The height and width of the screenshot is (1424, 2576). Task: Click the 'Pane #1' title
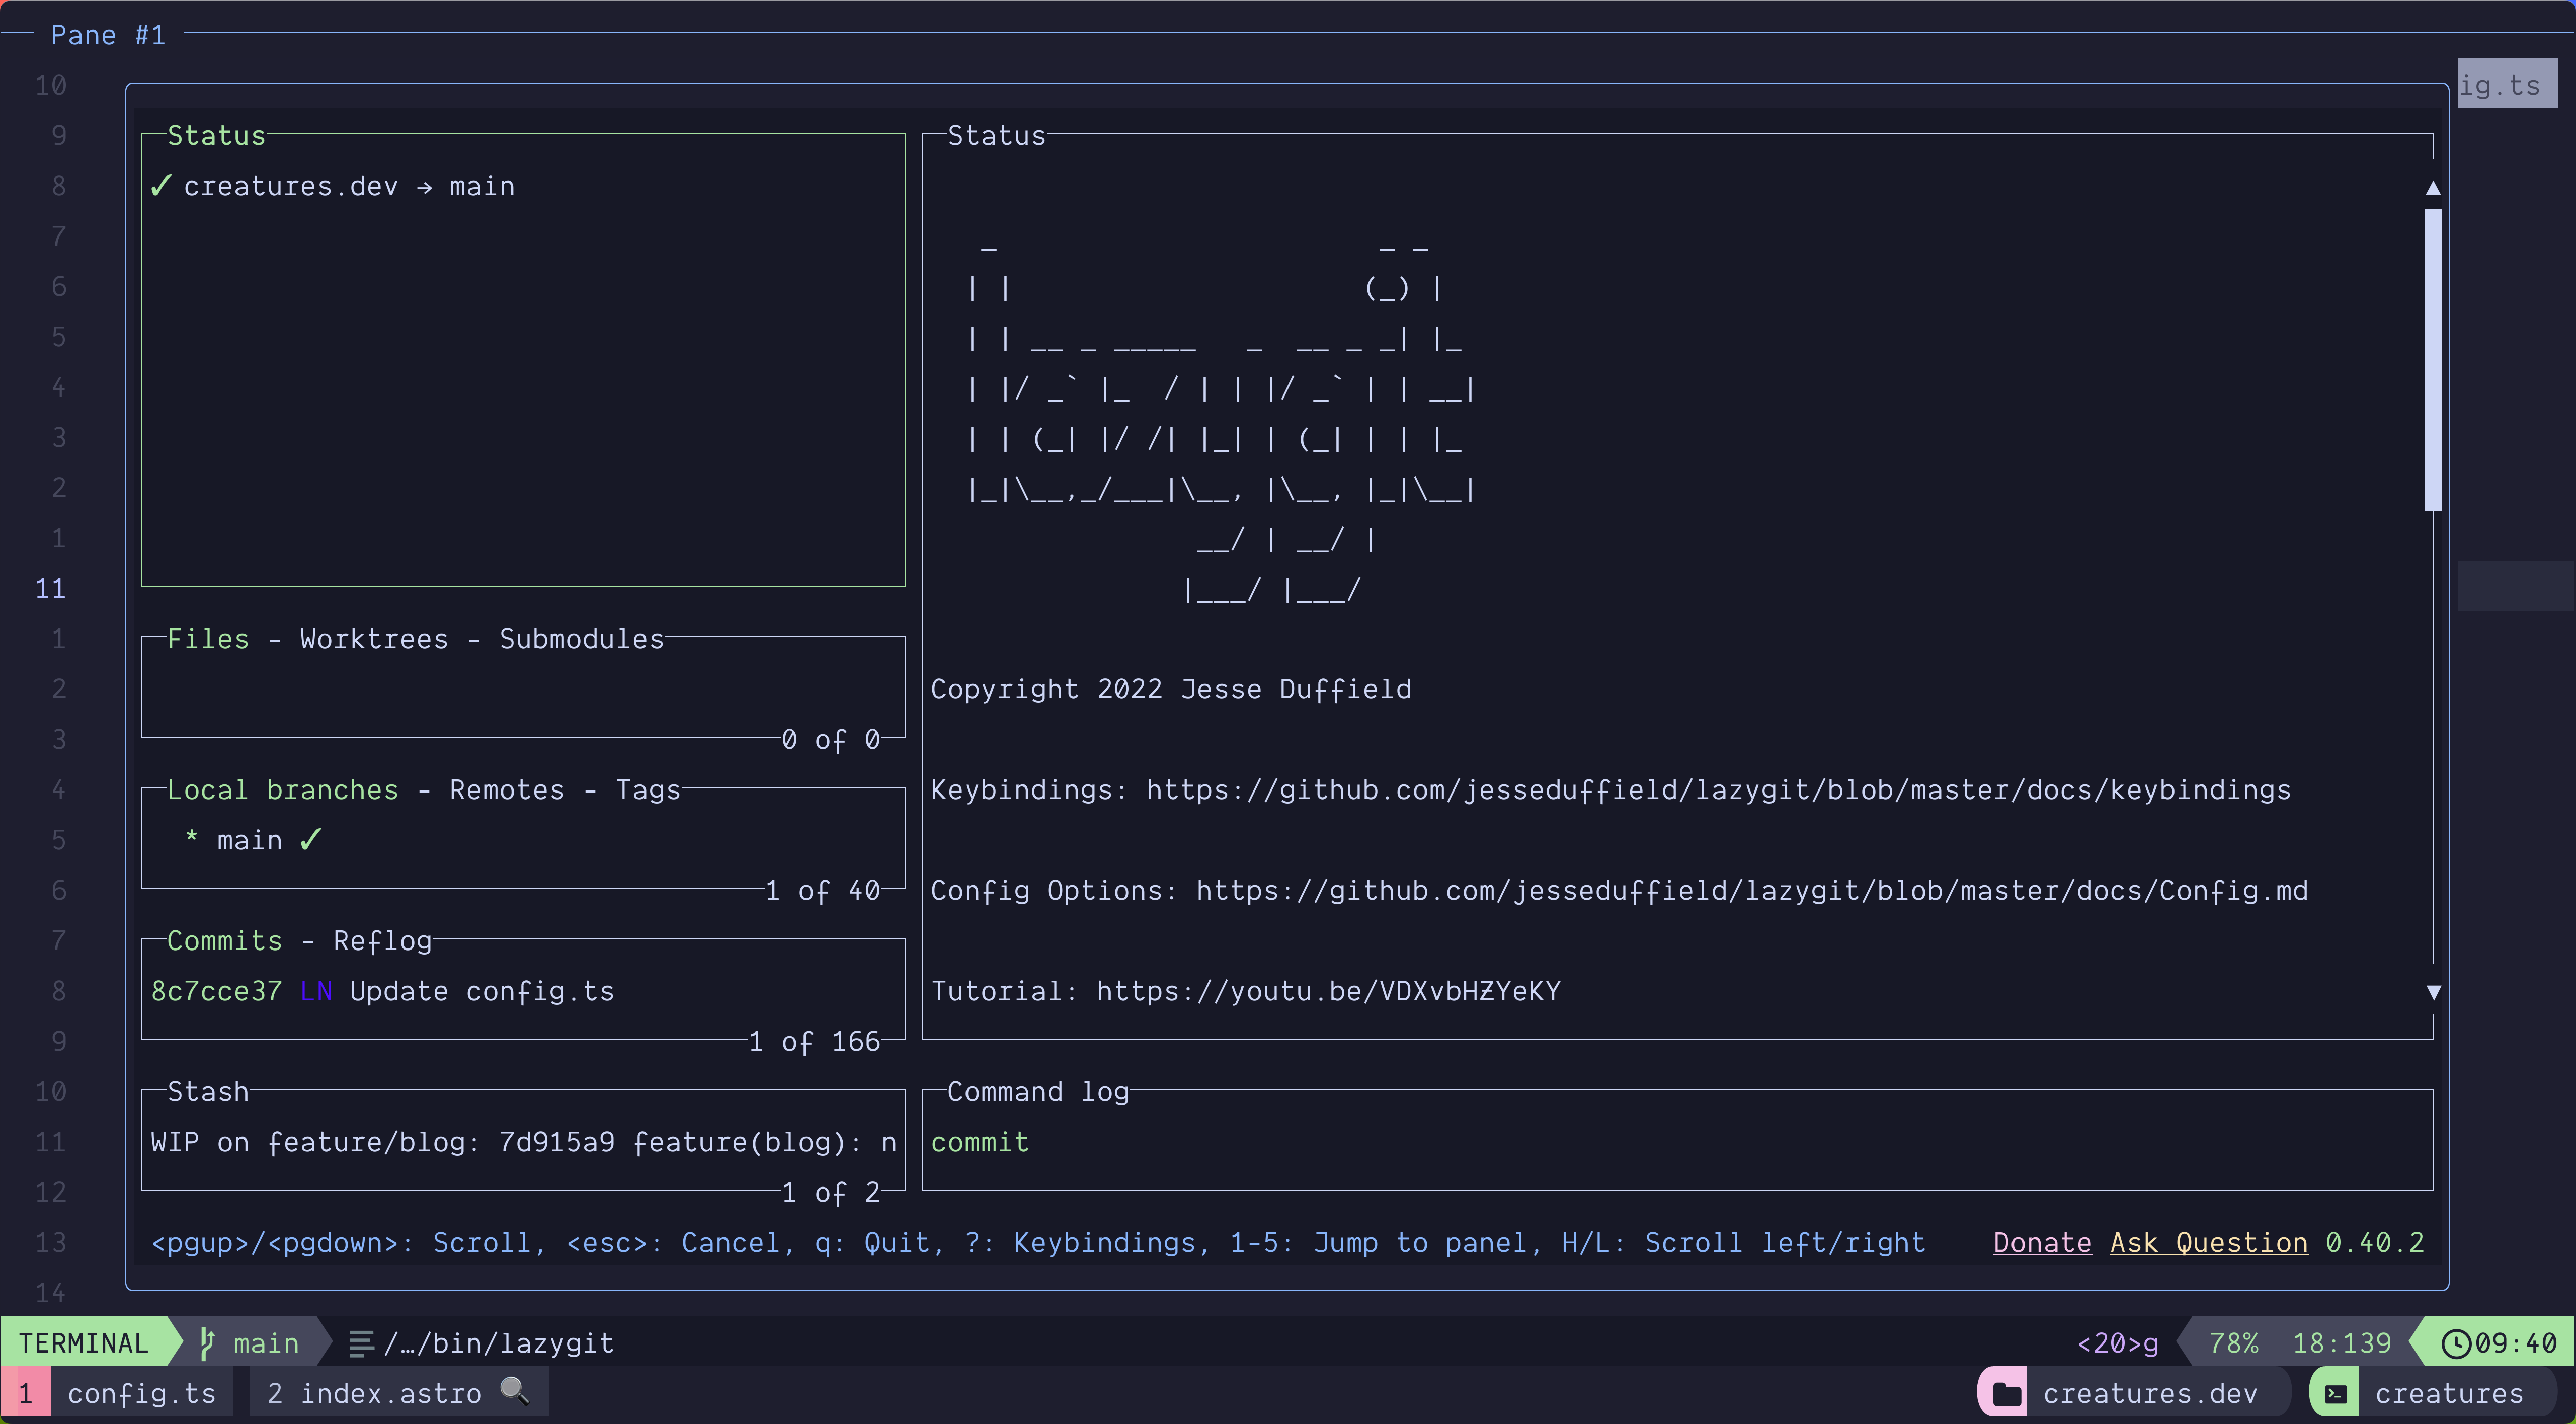[x=108, y=35]
